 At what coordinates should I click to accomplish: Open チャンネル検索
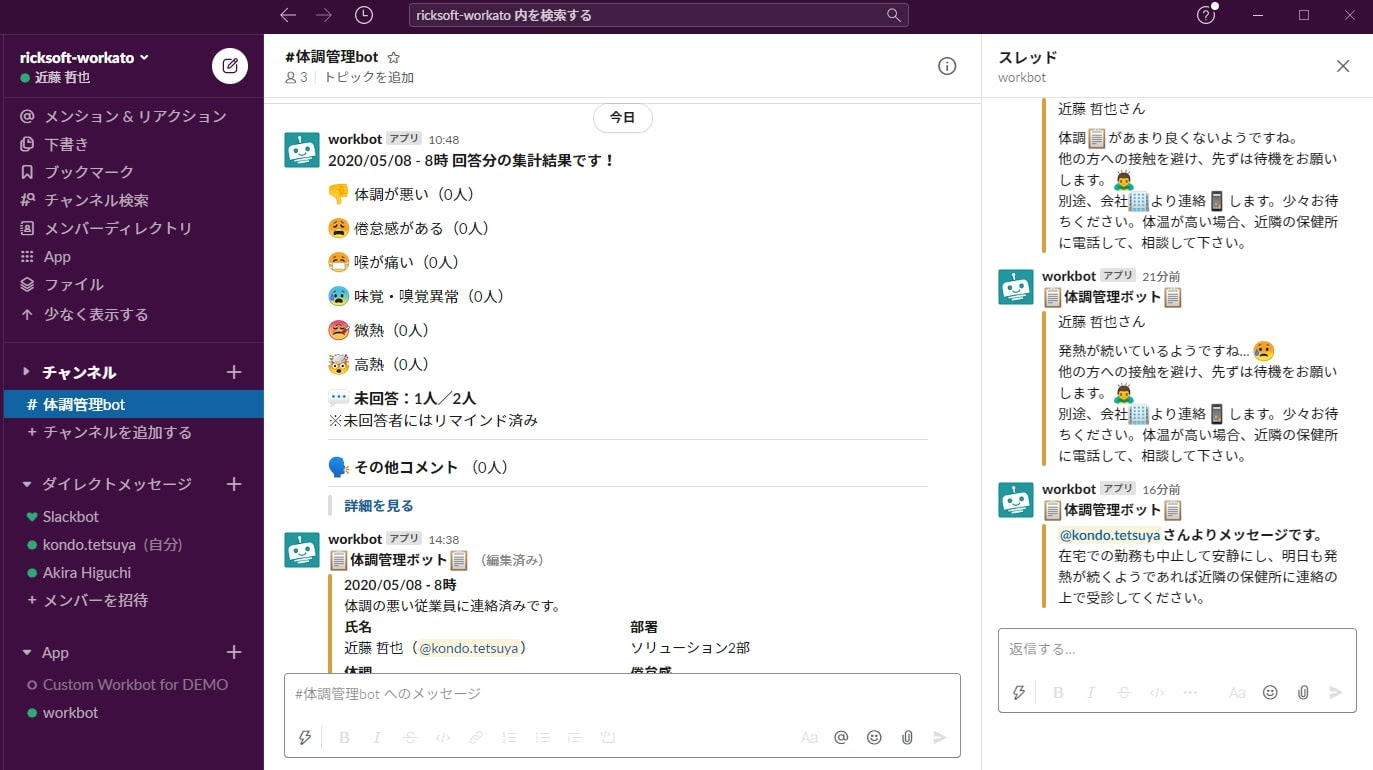click(x=132, y=200)
